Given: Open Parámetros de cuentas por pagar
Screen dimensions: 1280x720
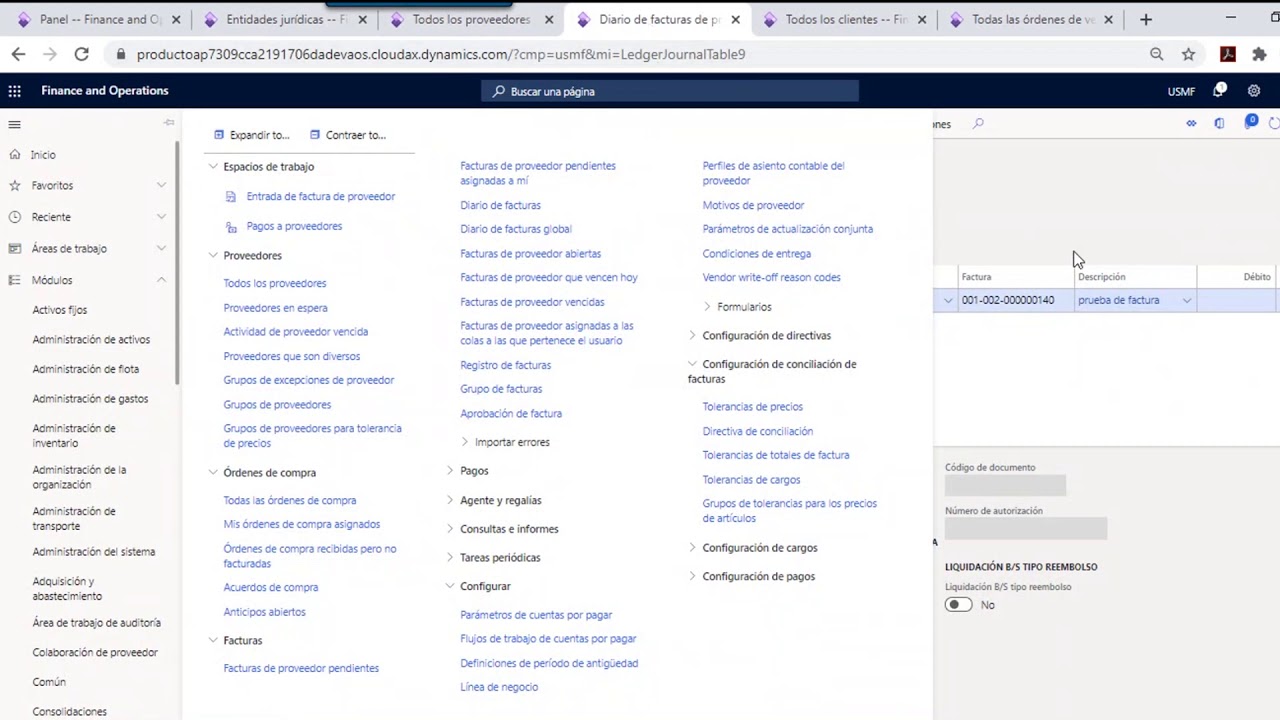Looking at the screenshot, I should pos(536,616).
